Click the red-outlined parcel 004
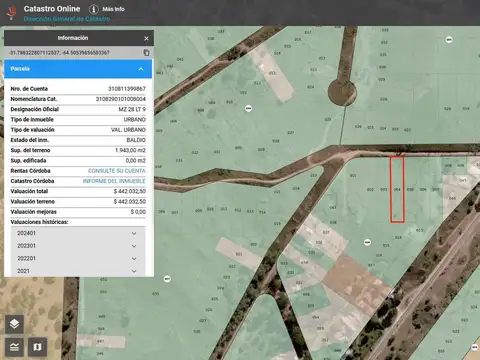This screenshot has width=480, height=360. pos(397,189)
